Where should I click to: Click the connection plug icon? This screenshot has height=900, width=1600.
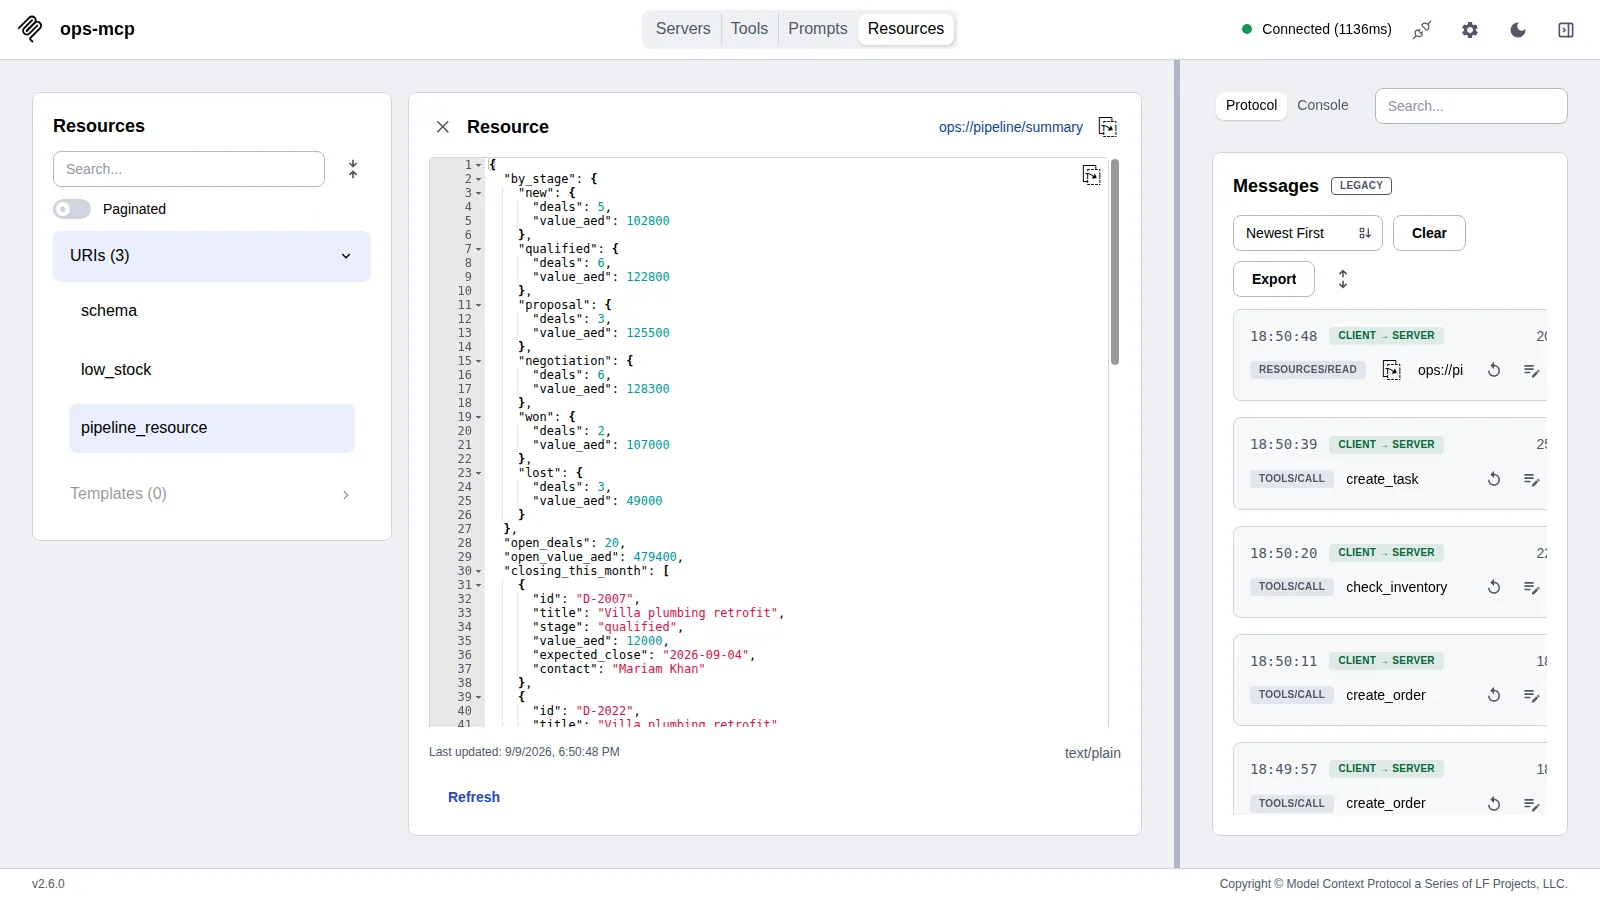tap(1422, 30)
